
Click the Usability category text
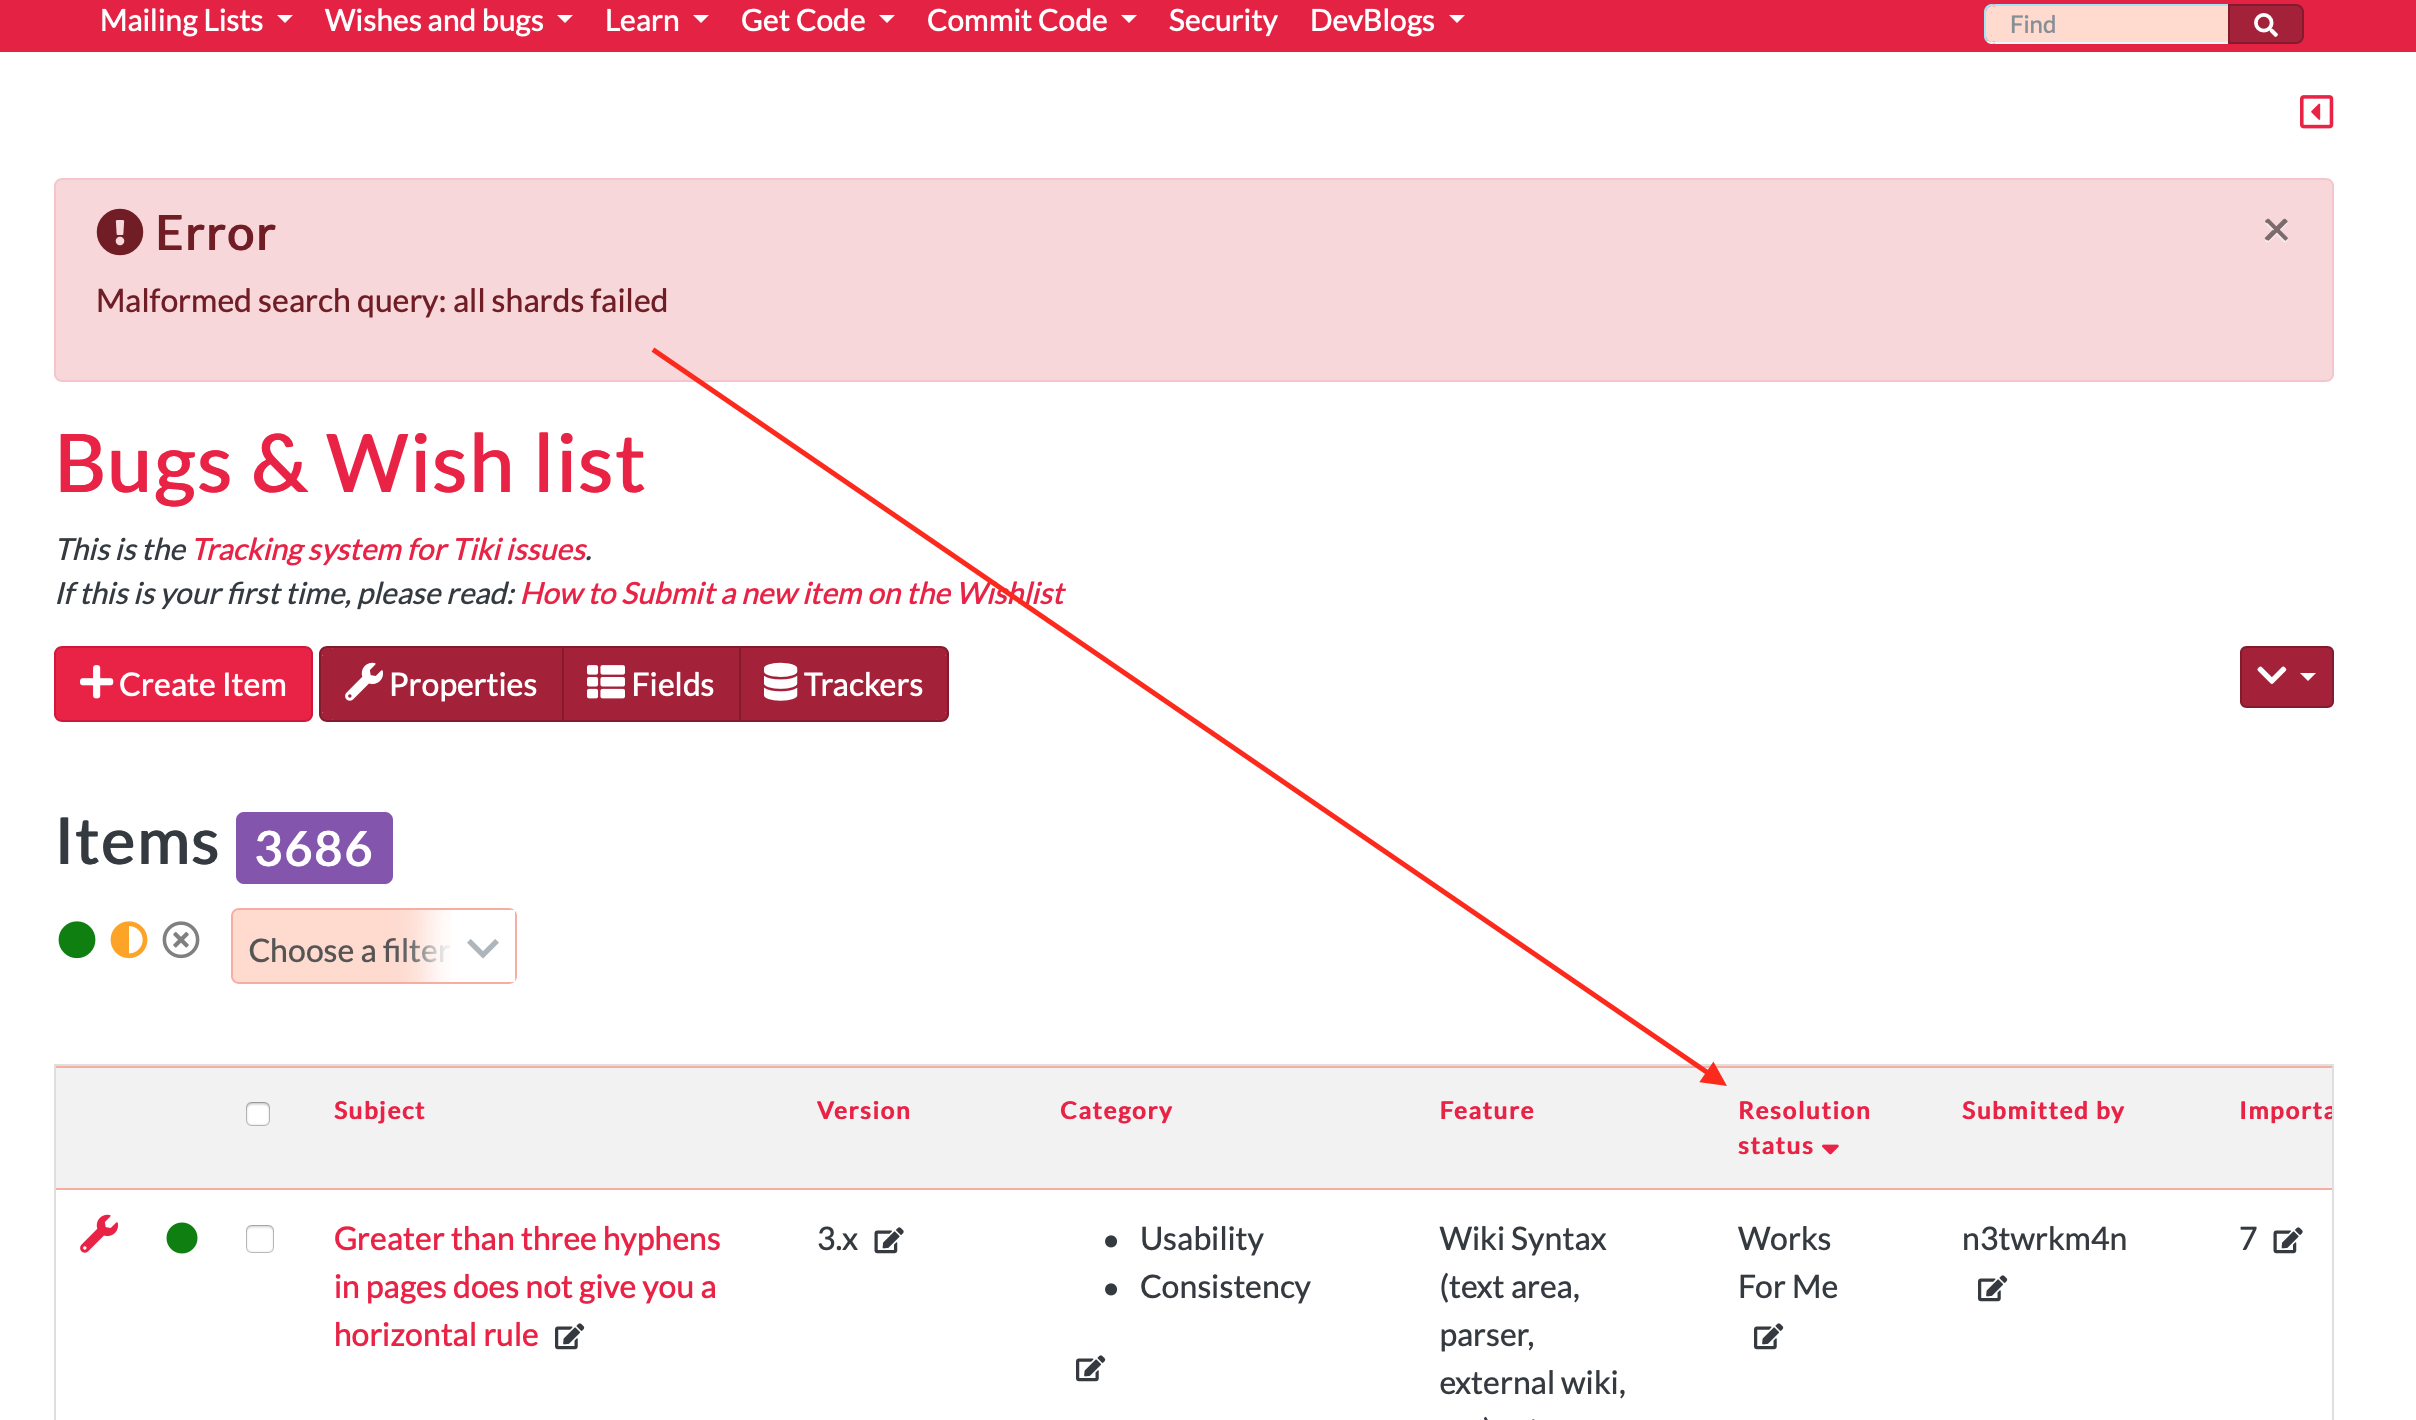(x=1201, y=1238)
